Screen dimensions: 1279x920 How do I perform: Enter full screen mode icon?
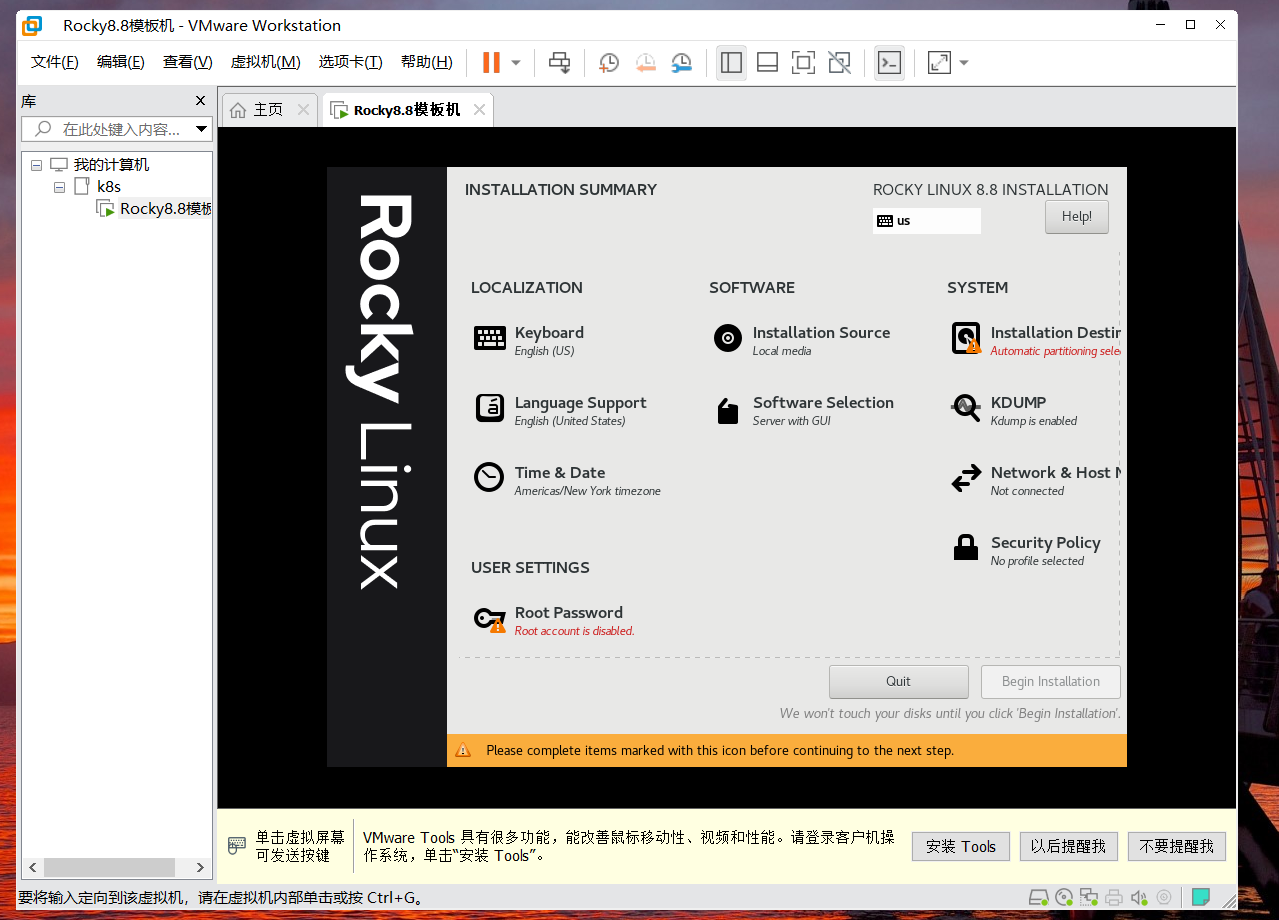pyautogui.click(x=803, y=62)
